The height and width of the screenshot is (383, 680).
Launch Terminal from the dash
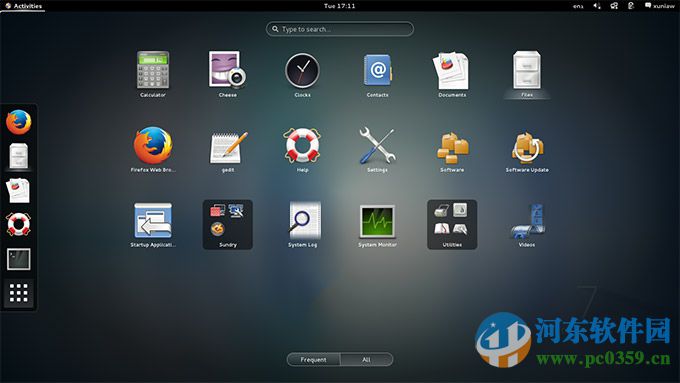point(19,259)
